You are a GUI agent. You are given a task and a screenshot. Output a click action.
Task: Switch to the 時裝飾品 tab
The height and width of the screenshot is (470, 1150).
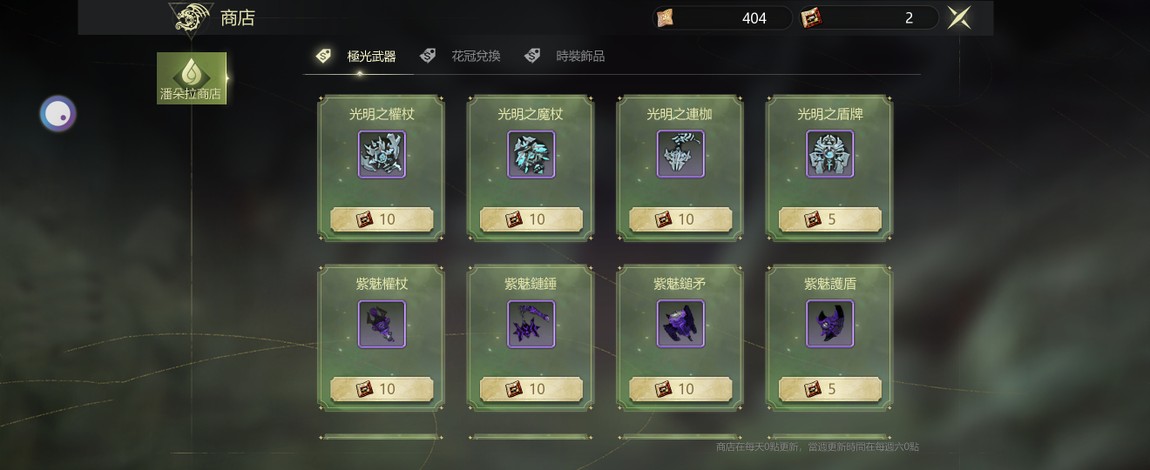pos(565,56)
